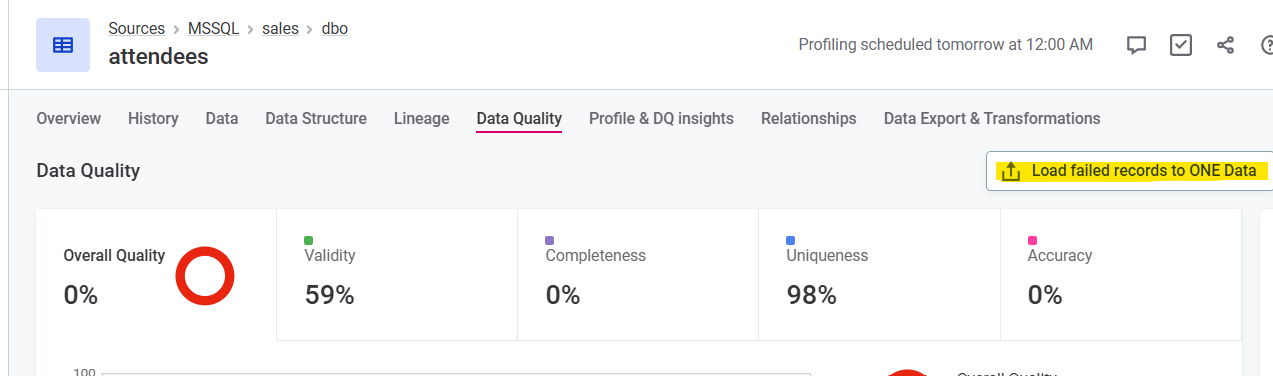Click the share icon
The image size is (1273, 376).
click(x=1225, y=45)
